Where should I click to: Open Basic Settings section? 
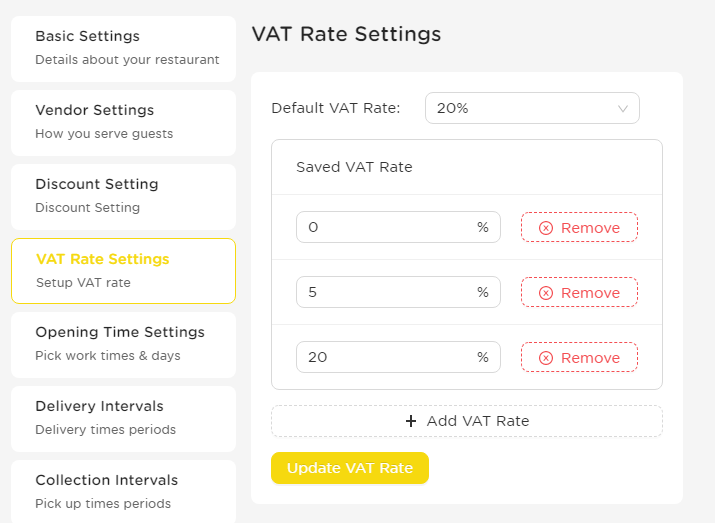(x=123, y=49)
